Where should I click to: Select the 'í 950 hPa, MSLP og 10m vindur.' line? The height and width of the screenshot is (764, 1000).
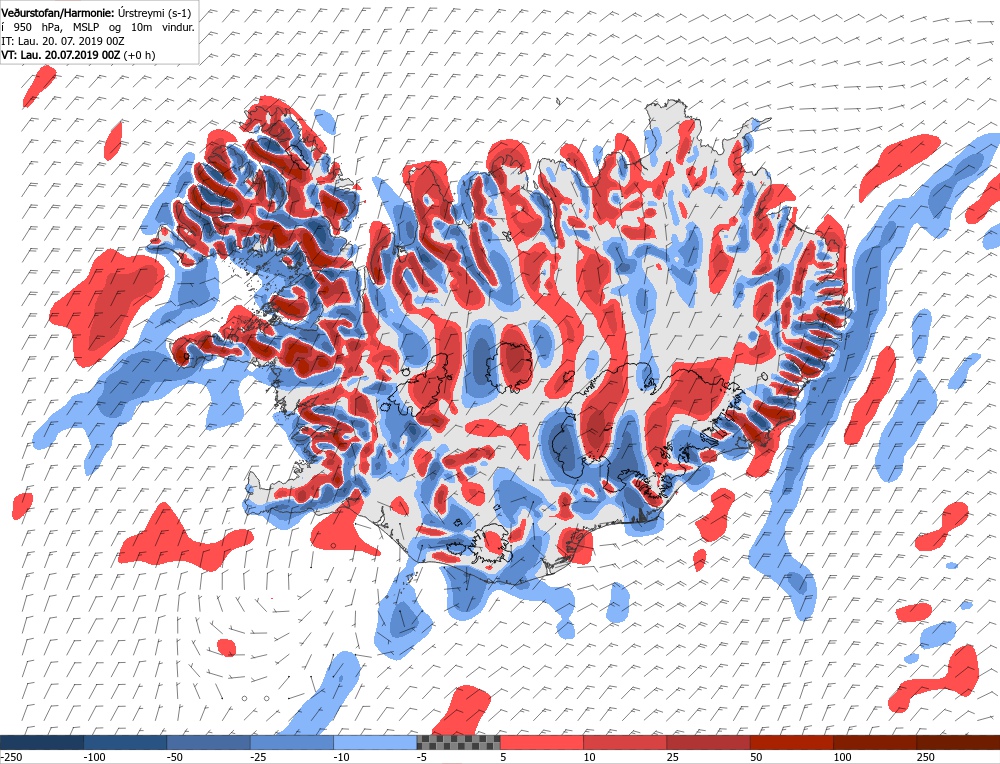tap(98, 27)
